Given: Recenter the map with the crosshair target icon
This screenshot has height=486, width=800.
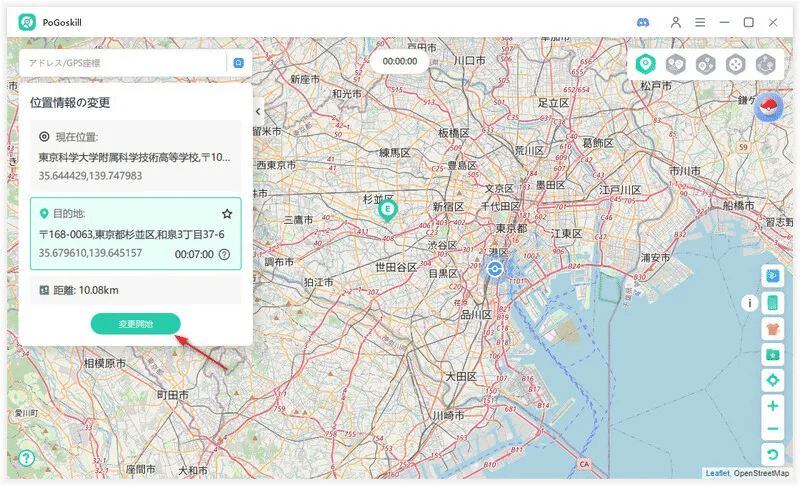Looking at the screenshot, I should (772, 380).
